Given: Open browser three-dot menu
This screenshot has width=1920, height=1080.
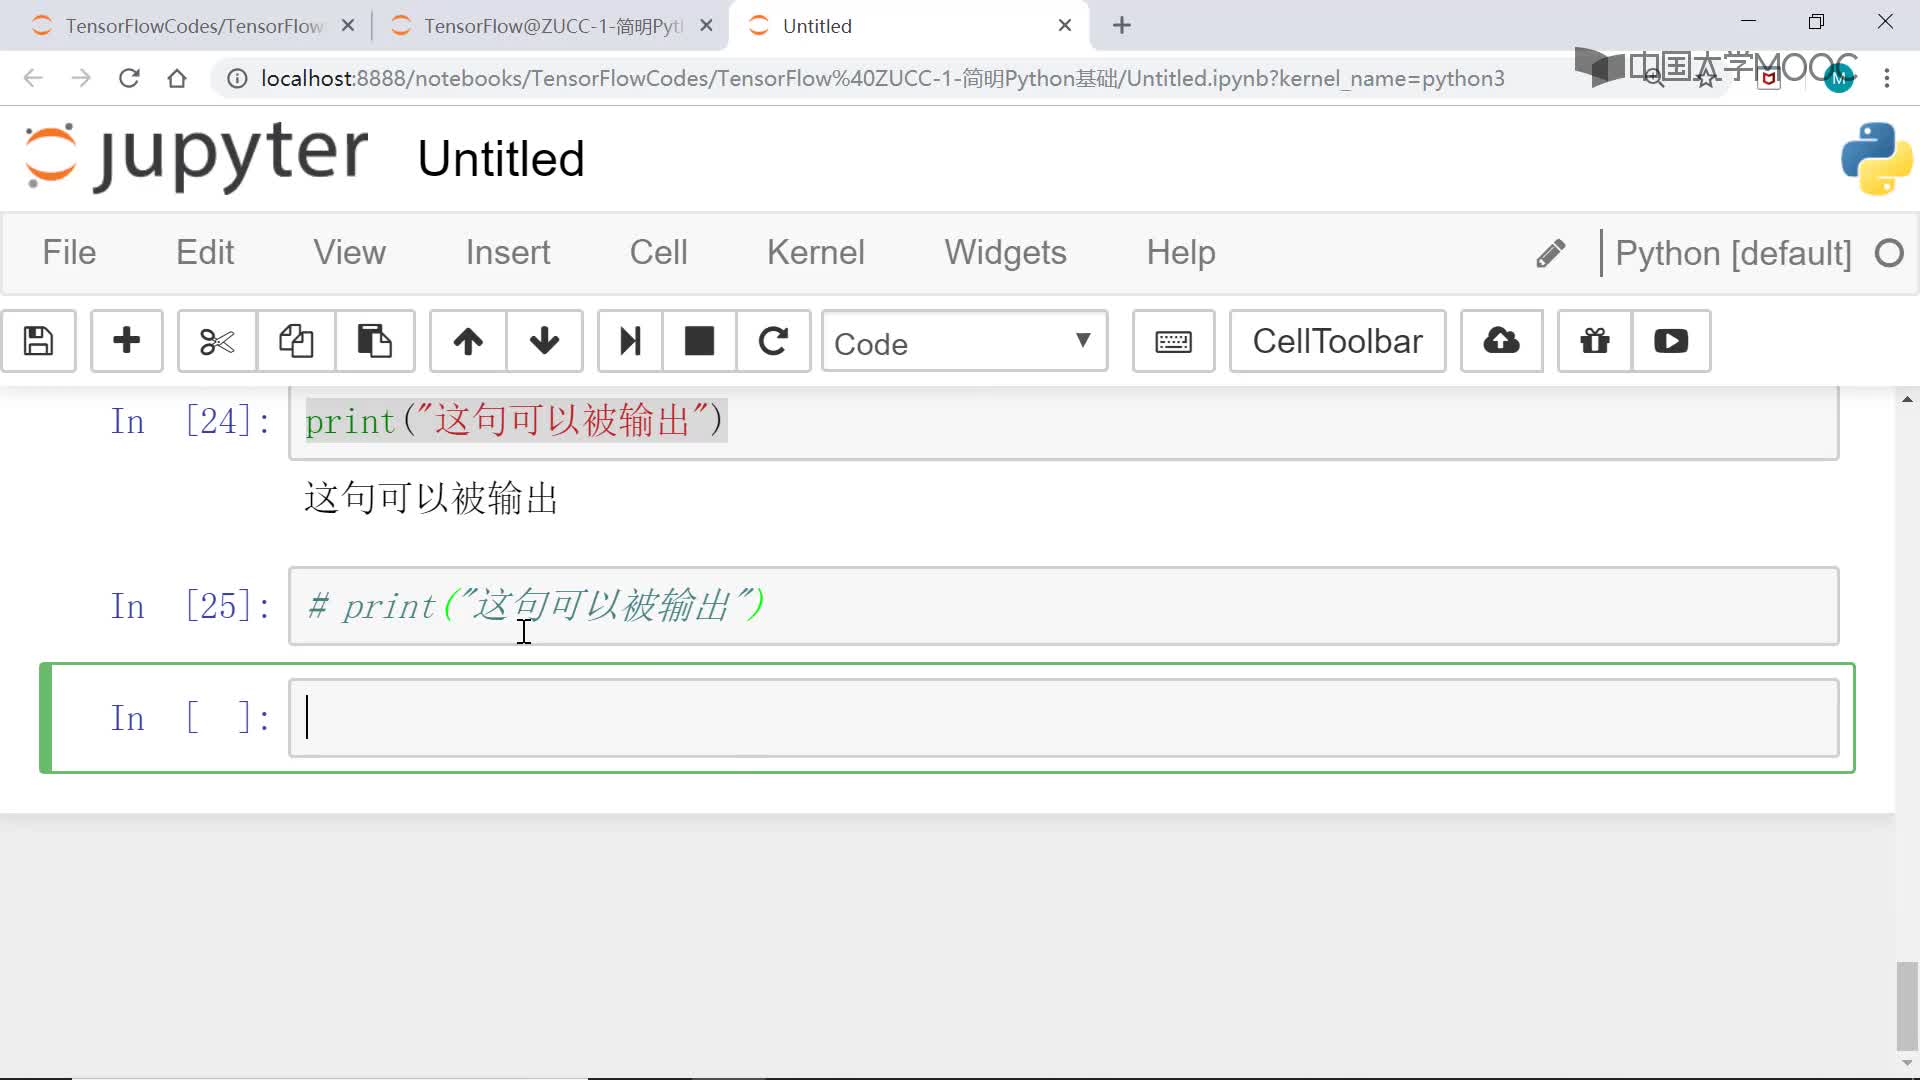Looking at the screenshot, I should pyautogui.click(x=1887, y=78).
